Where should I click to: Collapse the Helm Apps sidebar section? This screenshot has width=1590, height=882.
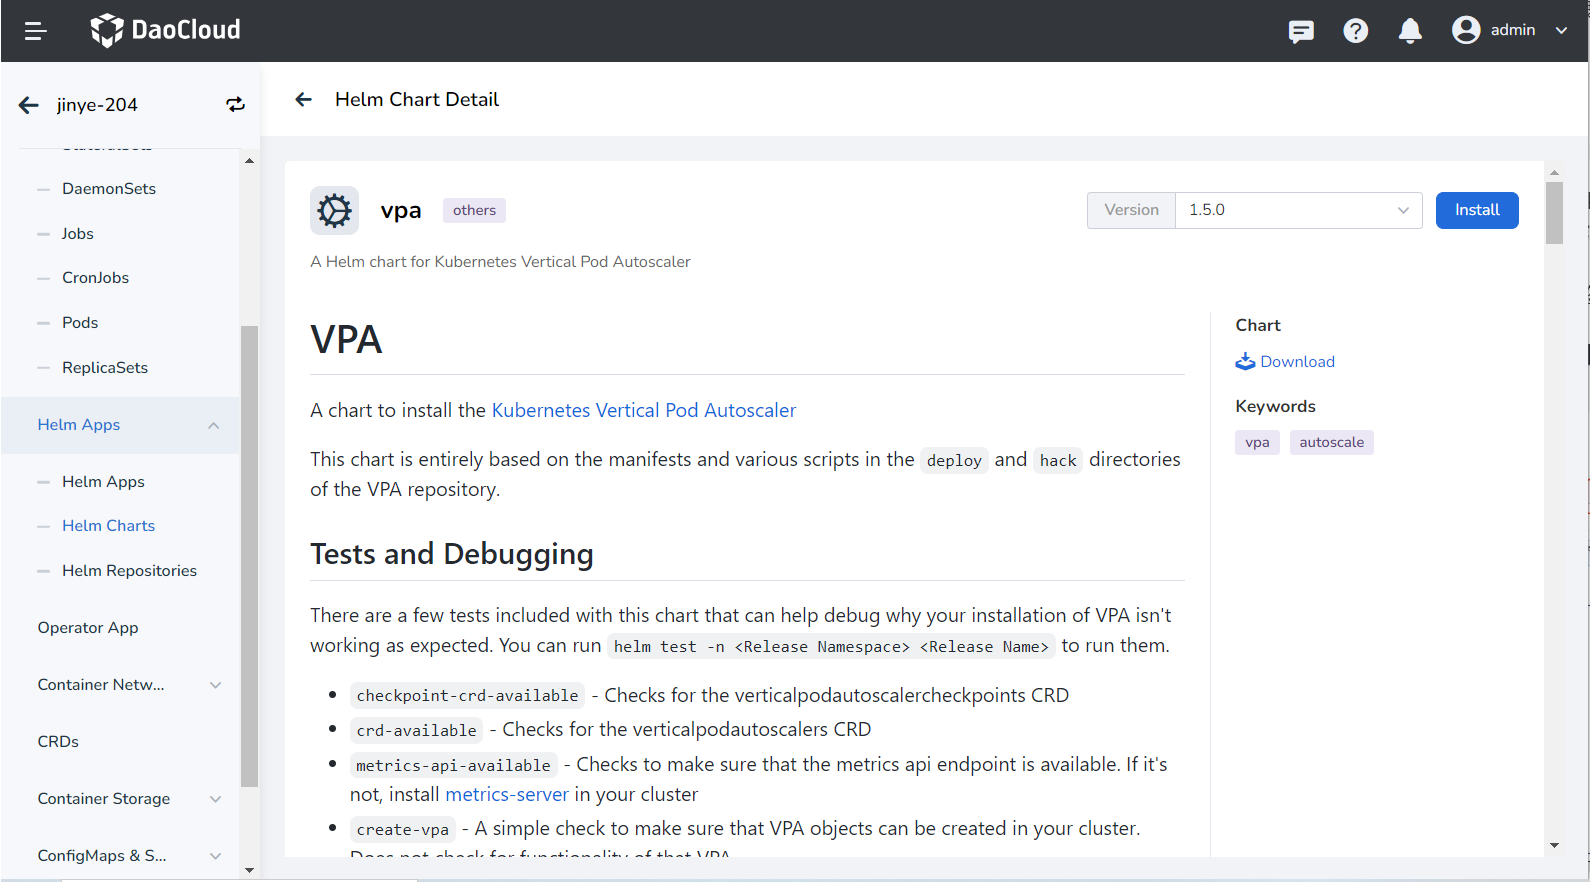click(x=213, y=425)
